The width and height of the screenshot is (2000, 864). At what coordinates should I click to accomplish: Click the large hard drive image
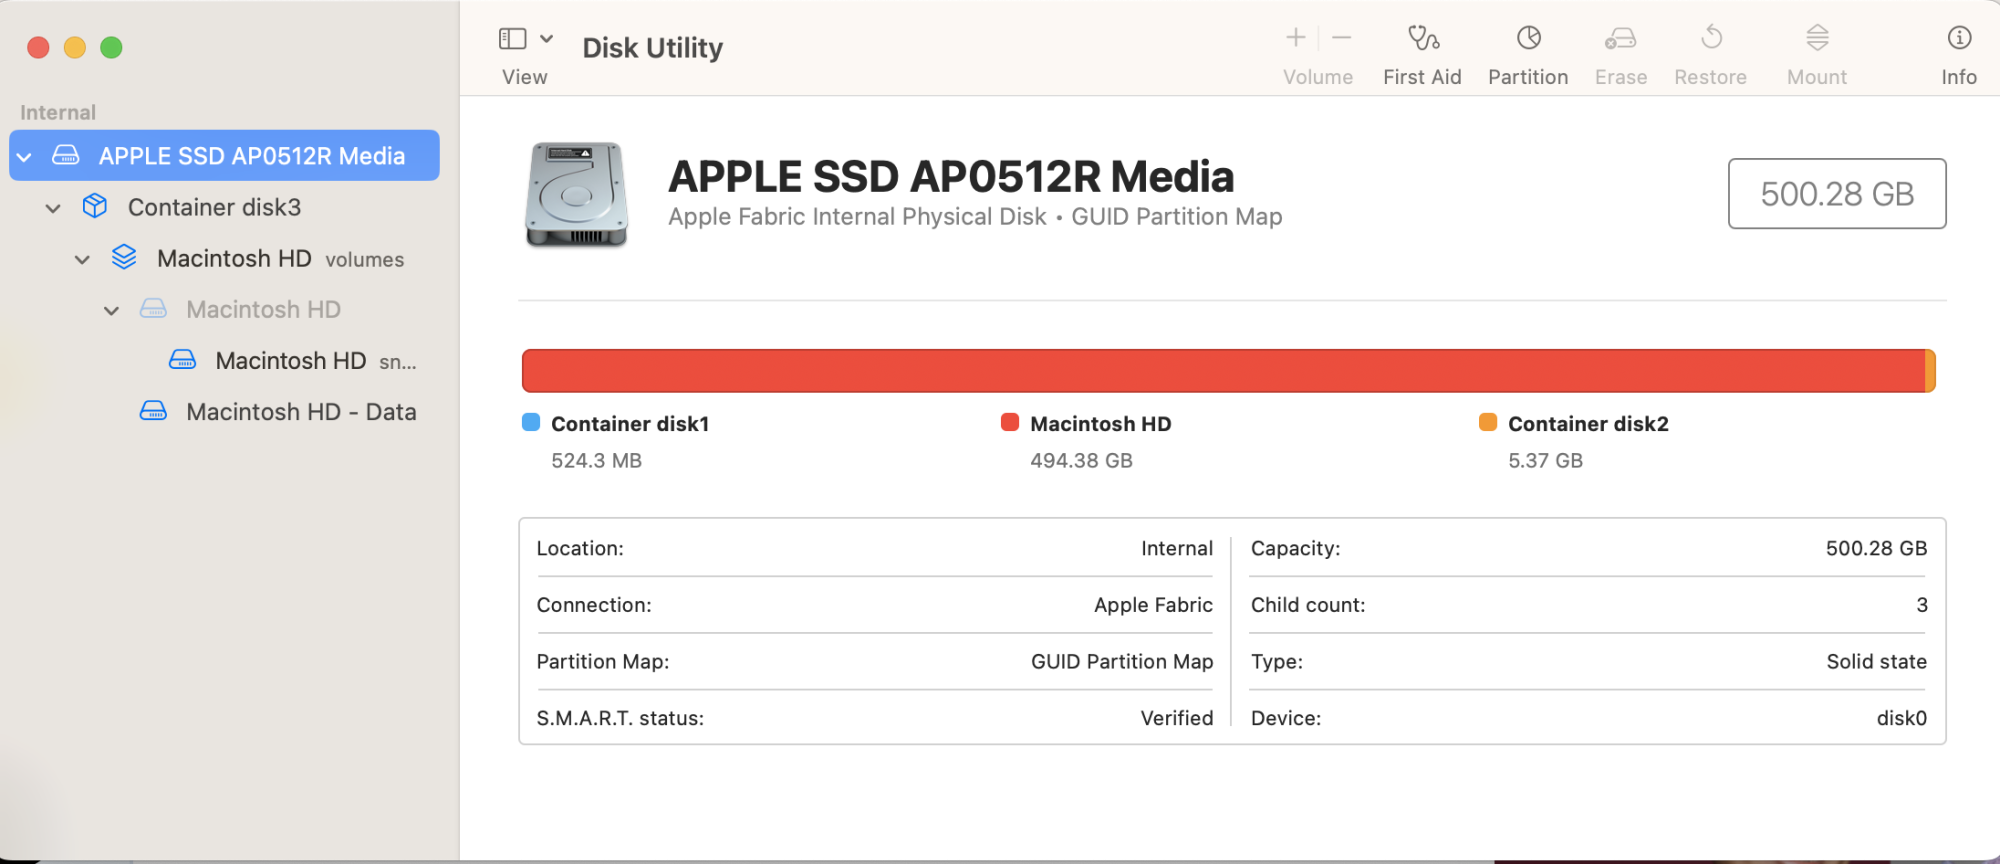[x=576, y=194]
